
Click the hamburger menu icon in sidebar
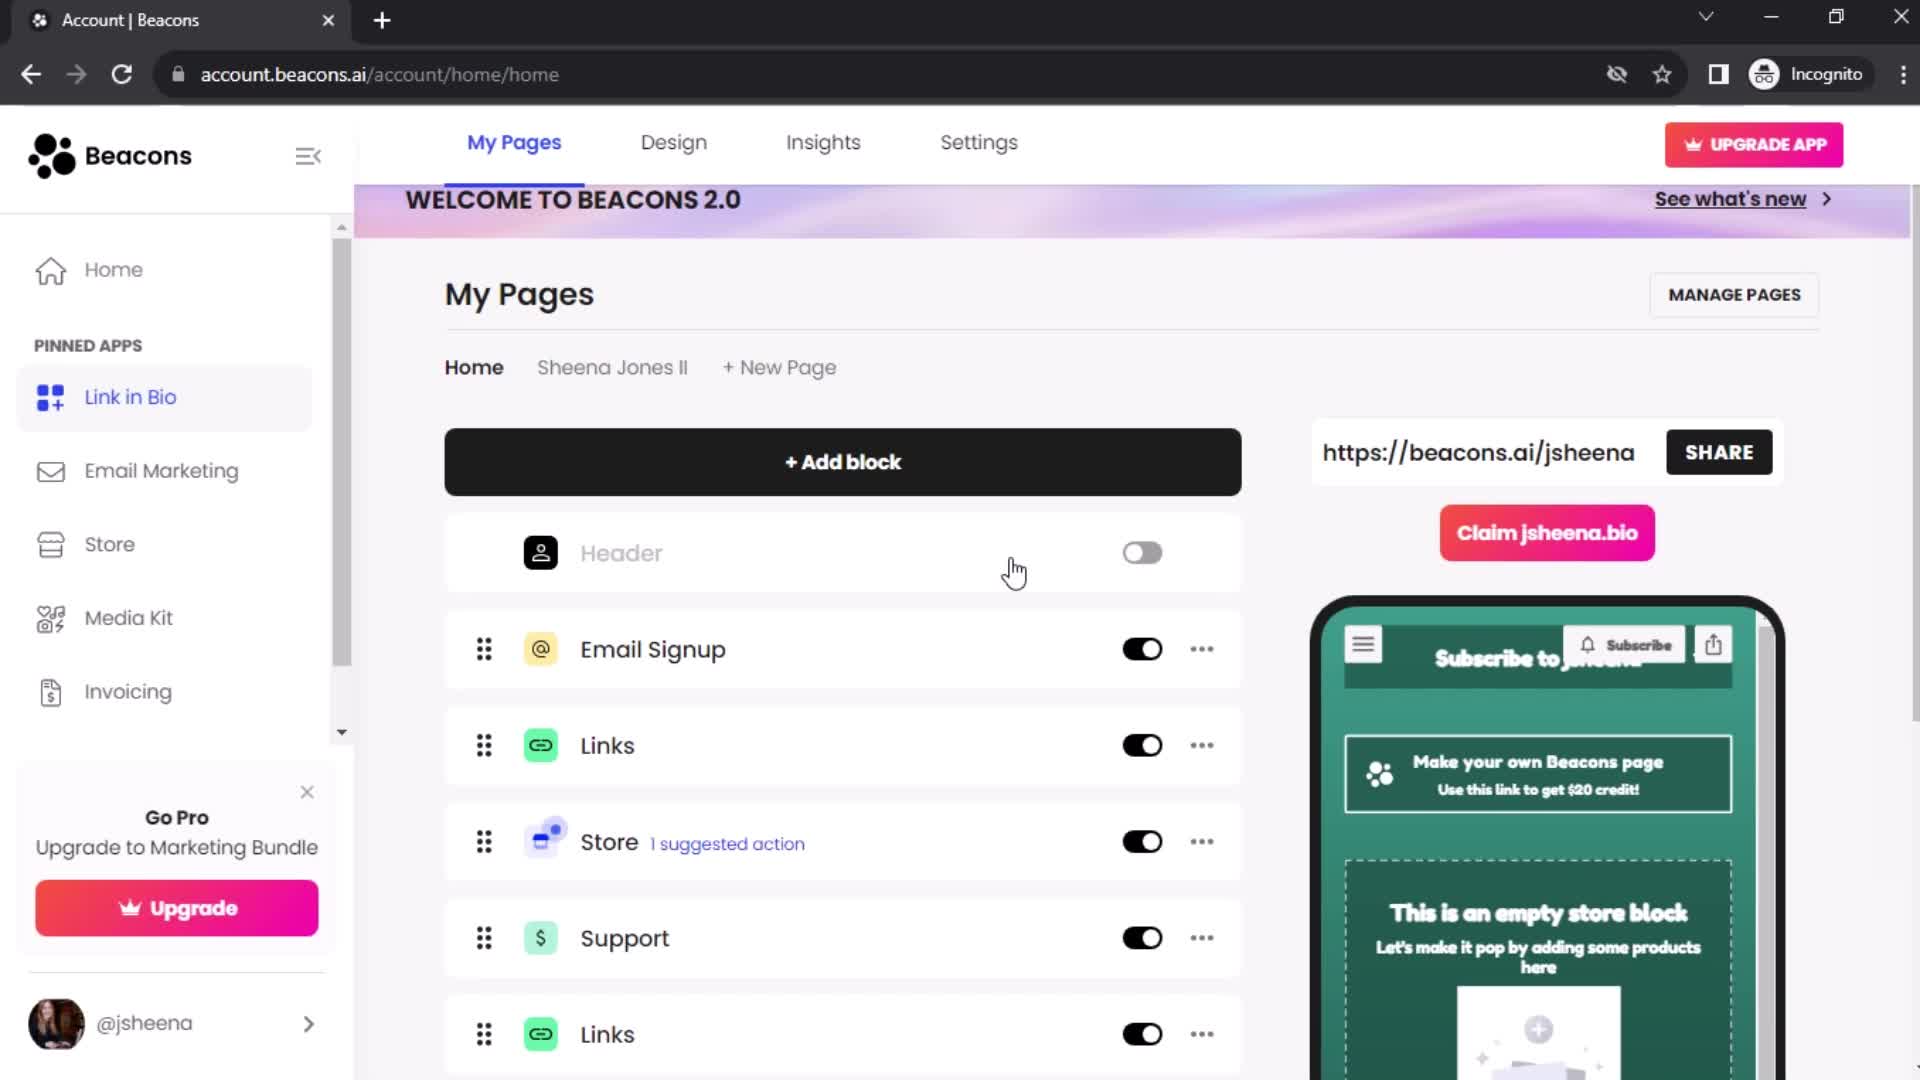click(307, 156)
